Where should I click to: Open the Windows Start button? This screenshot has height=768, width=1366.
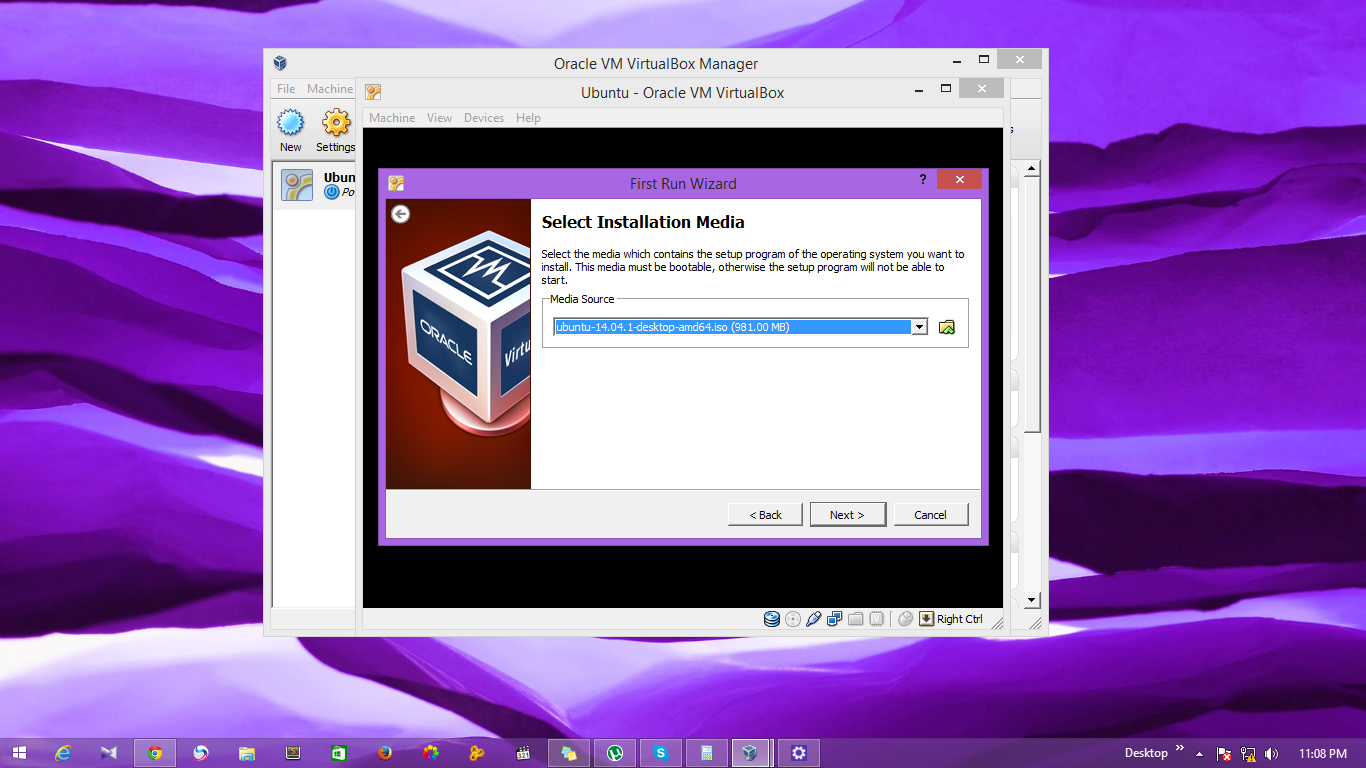coord(19,753)
